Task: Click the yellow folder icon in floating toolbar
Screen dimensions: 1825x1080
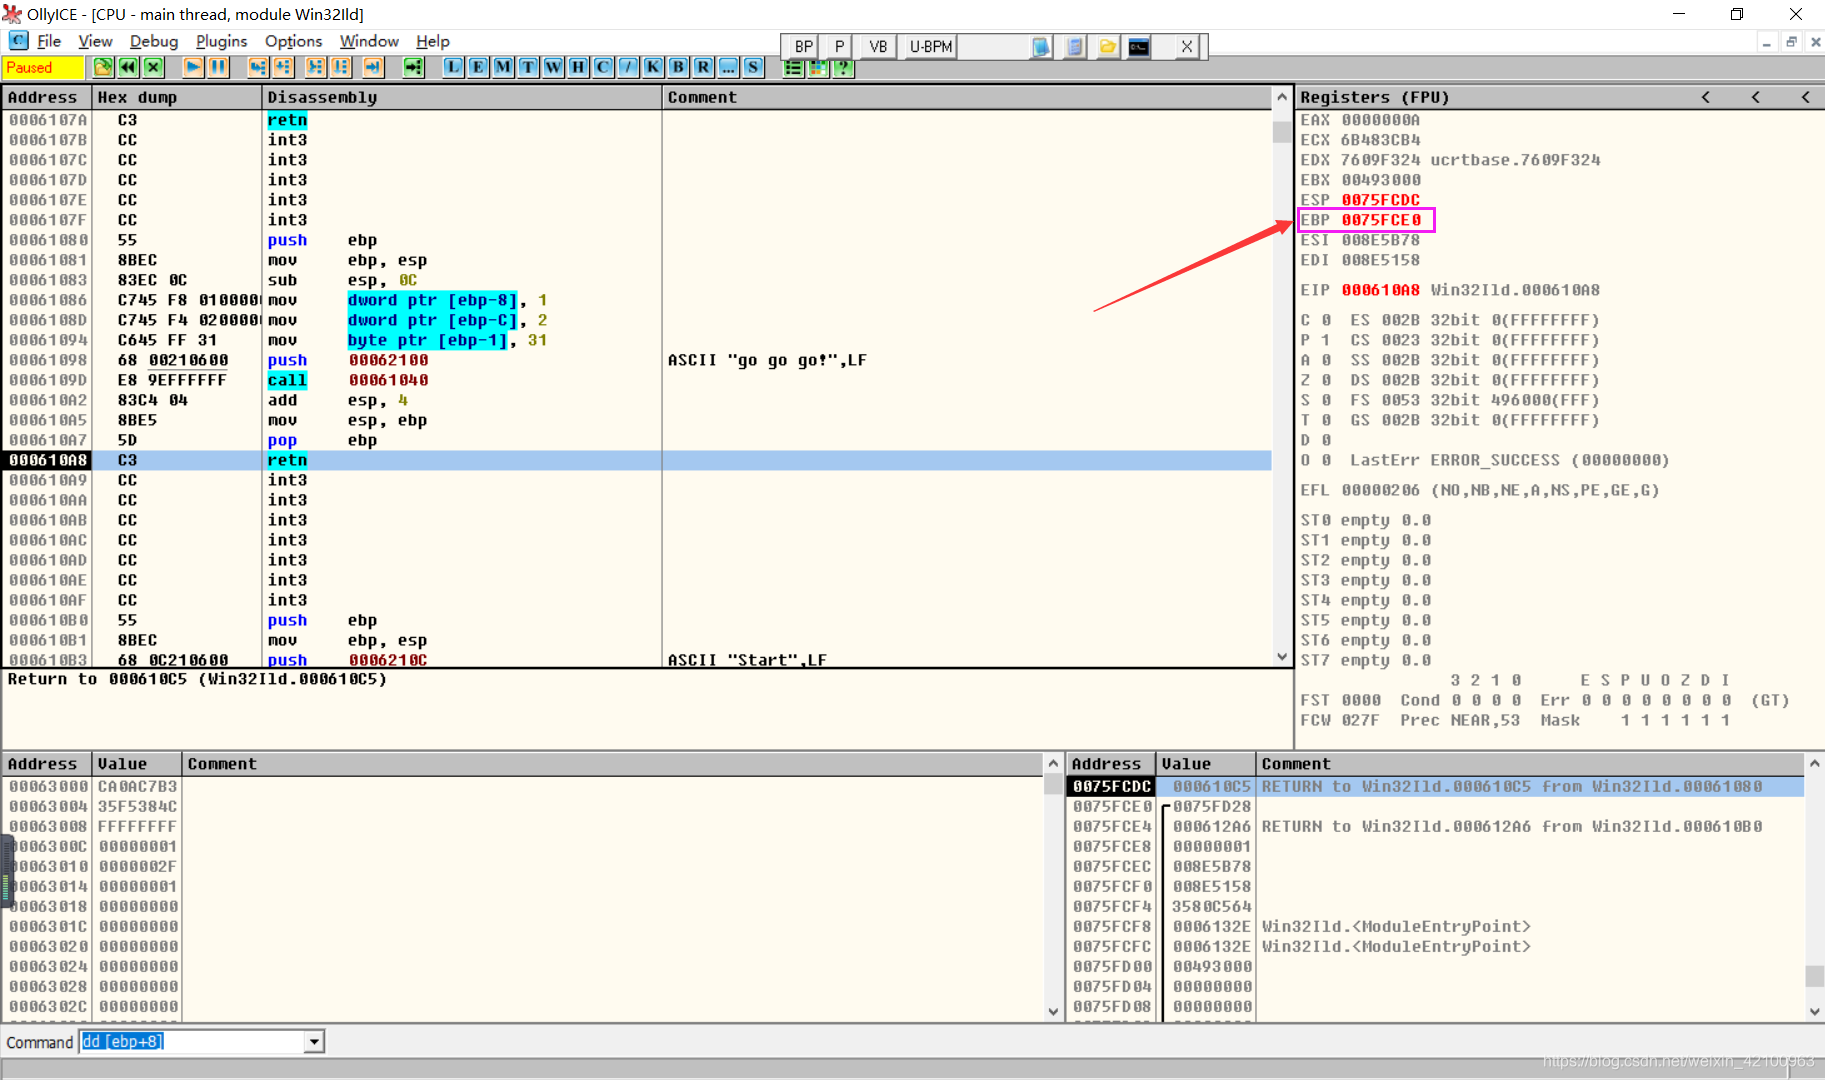Action: [x=1108, y=46]
